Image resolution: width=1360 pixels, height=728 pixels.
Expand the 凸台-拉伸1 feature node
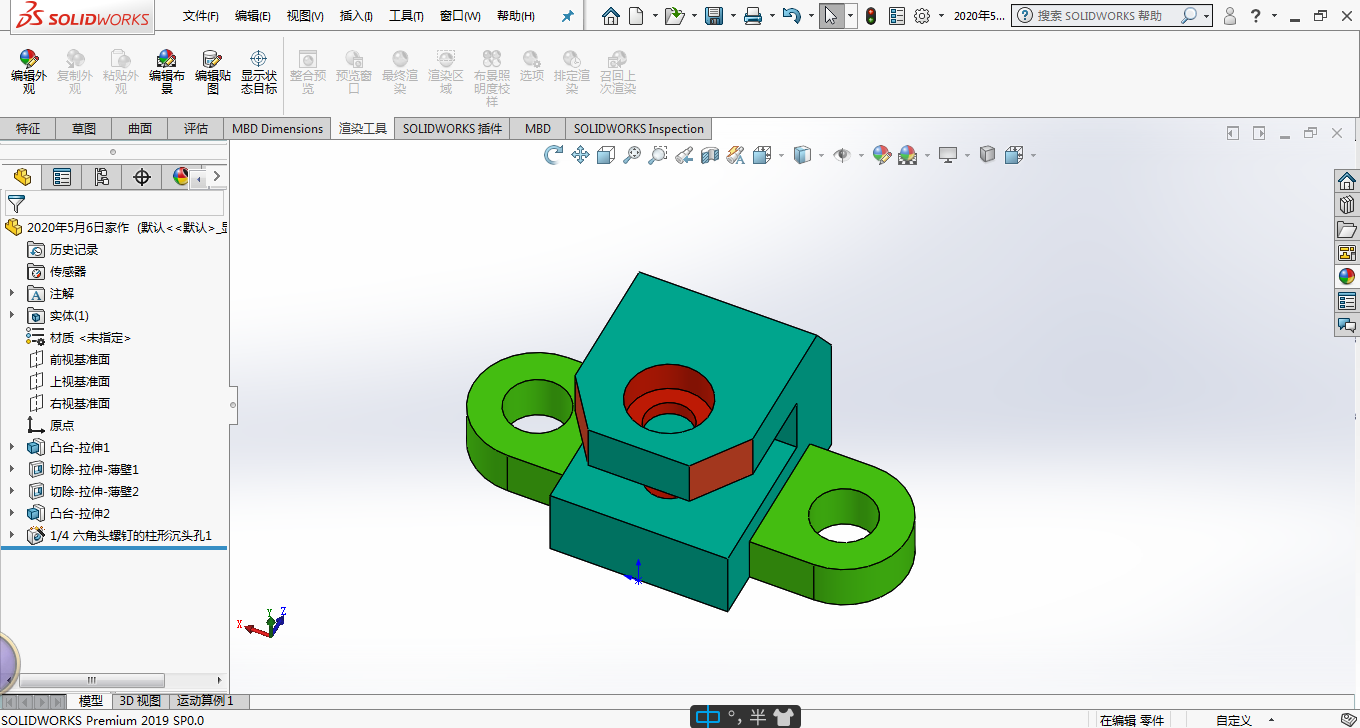12,447
